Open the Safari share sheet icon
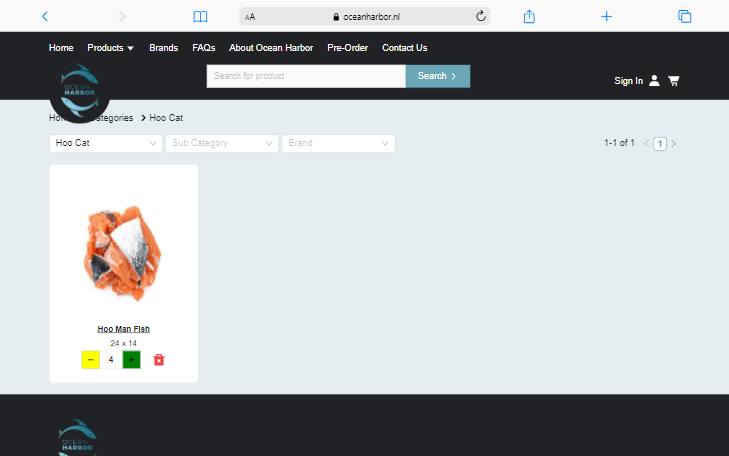The image size is (729, 456). pos(529,17)
